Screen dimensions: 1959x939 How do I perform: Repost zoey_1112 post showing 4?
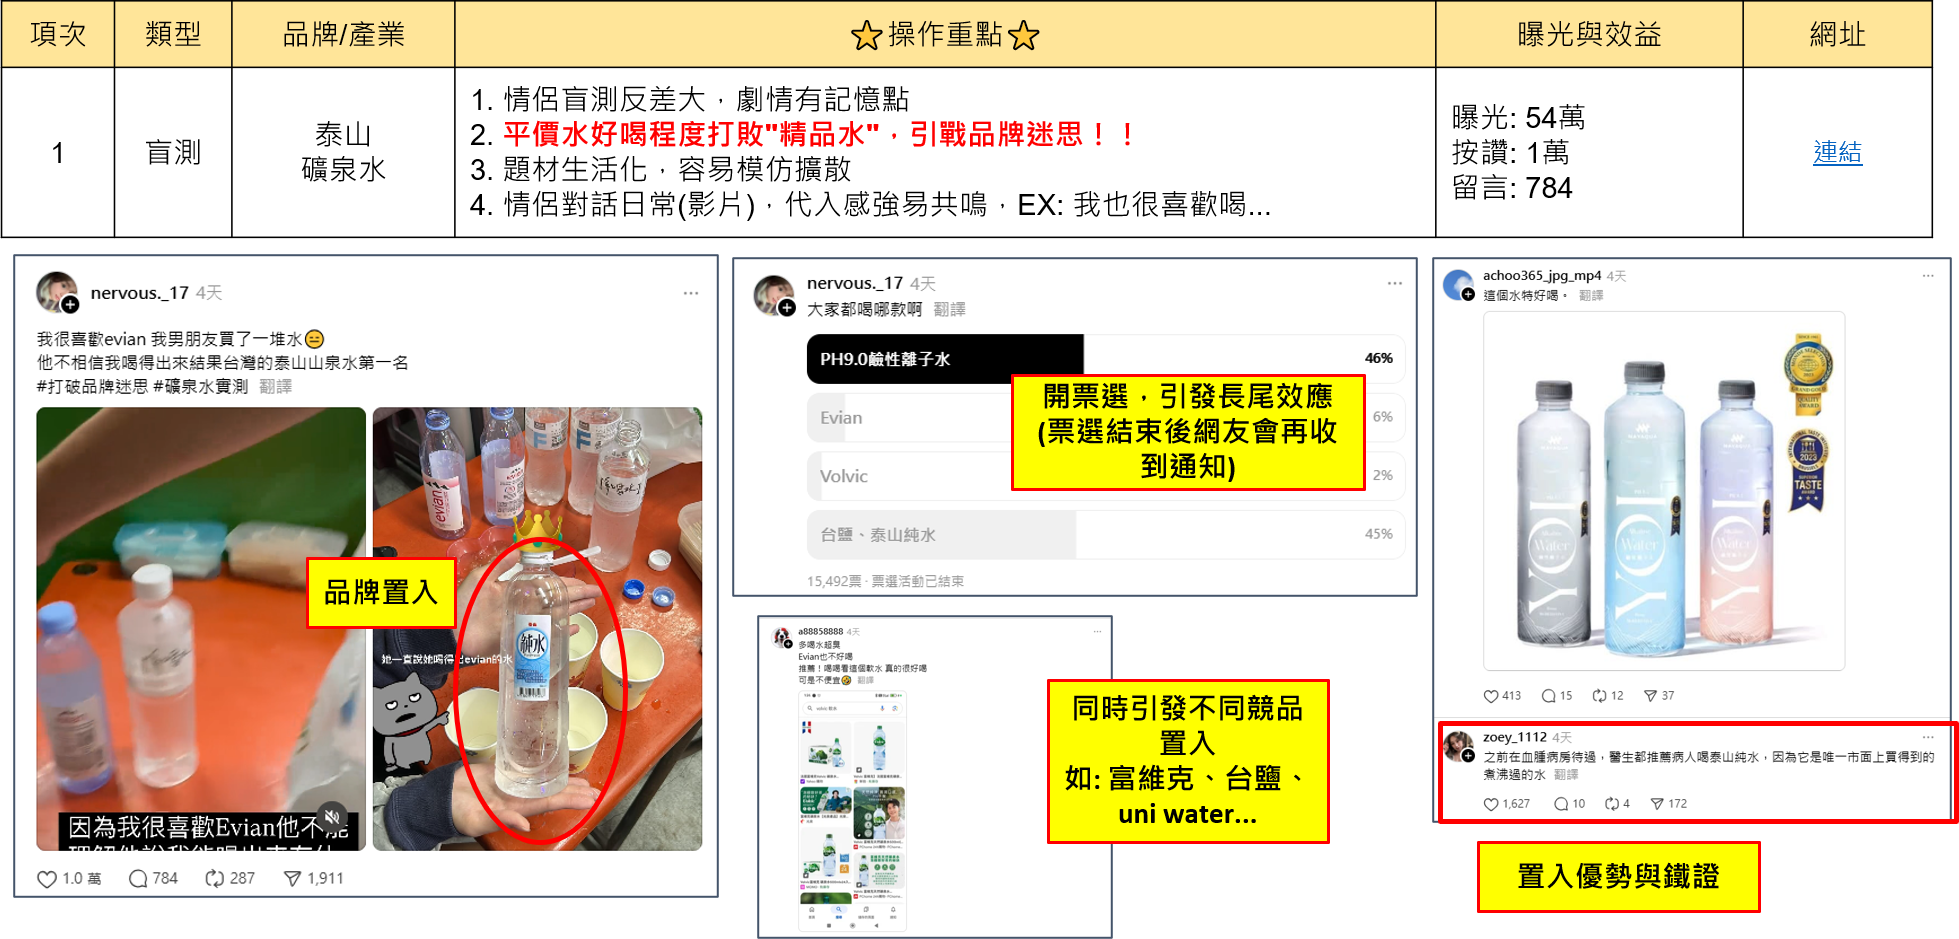(x=1617, y=804)
